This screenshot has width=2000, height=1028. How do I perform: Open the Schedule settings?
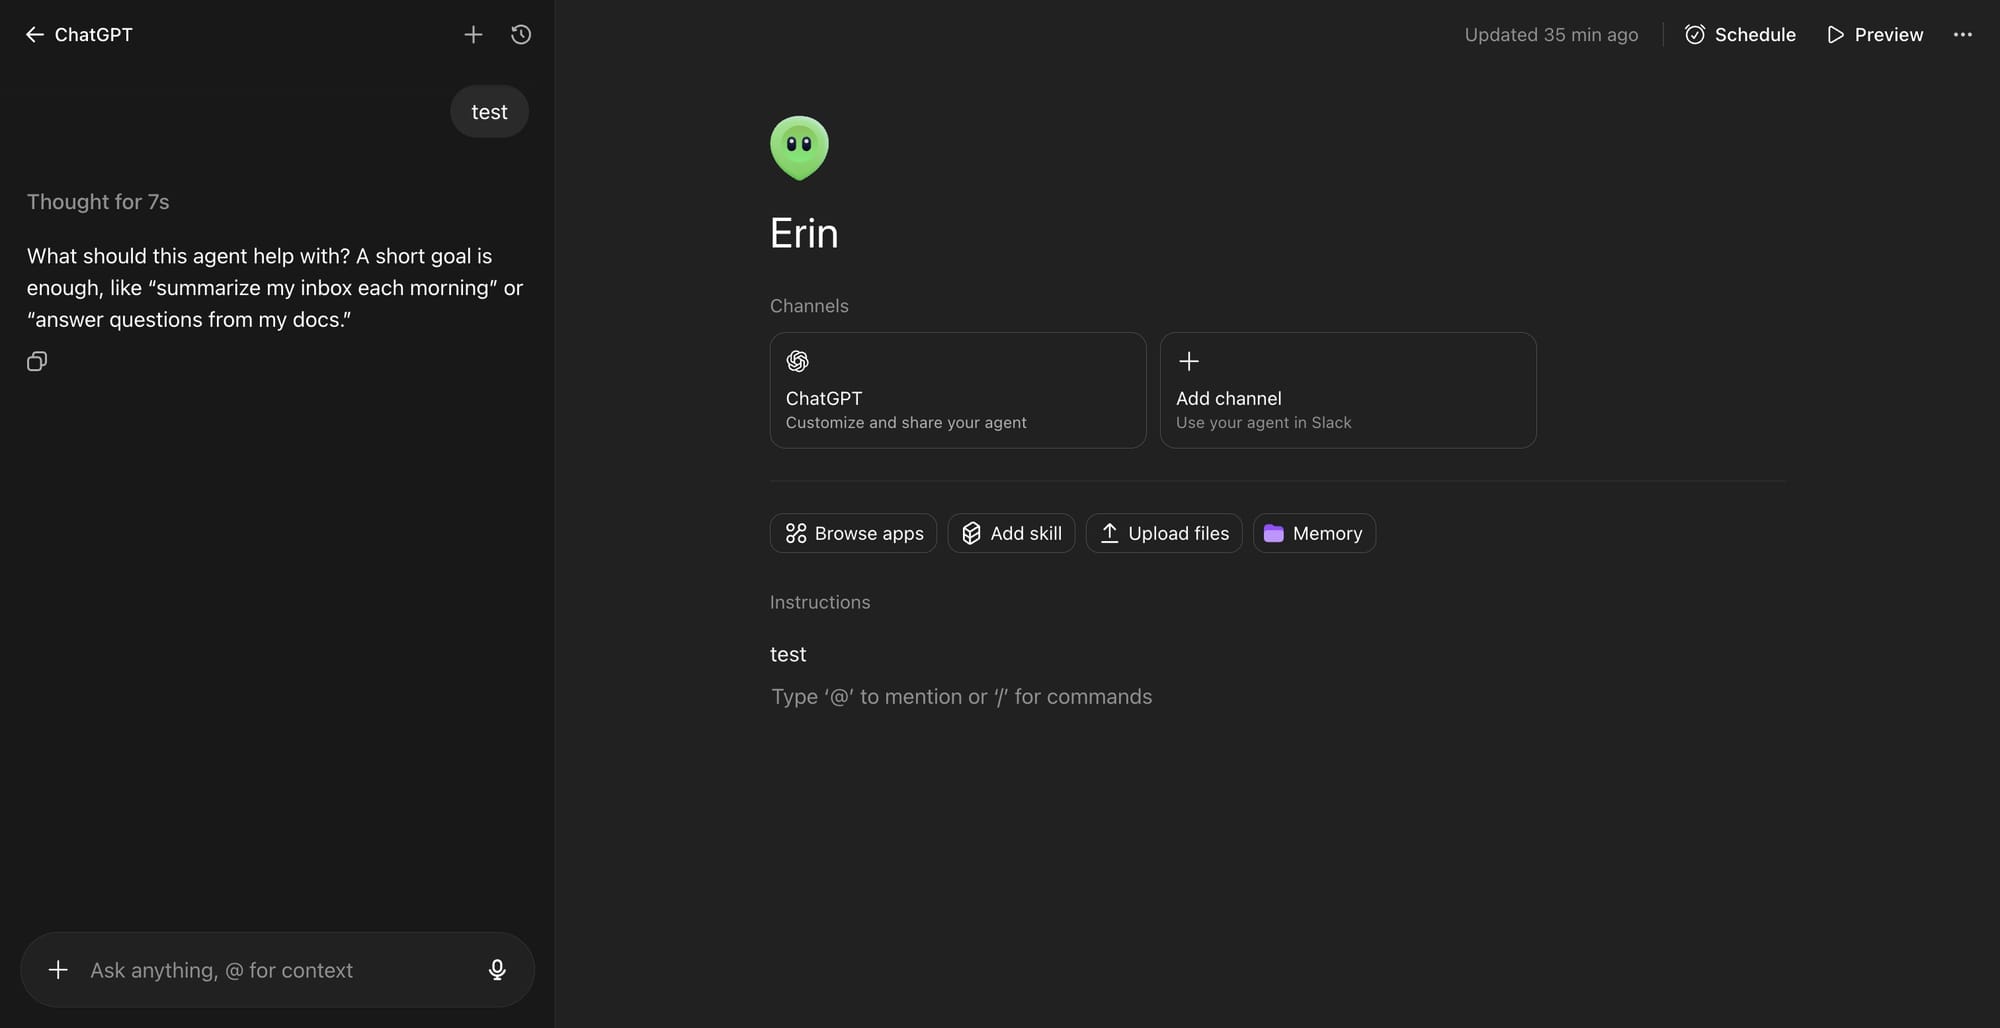click(1740, 35)
